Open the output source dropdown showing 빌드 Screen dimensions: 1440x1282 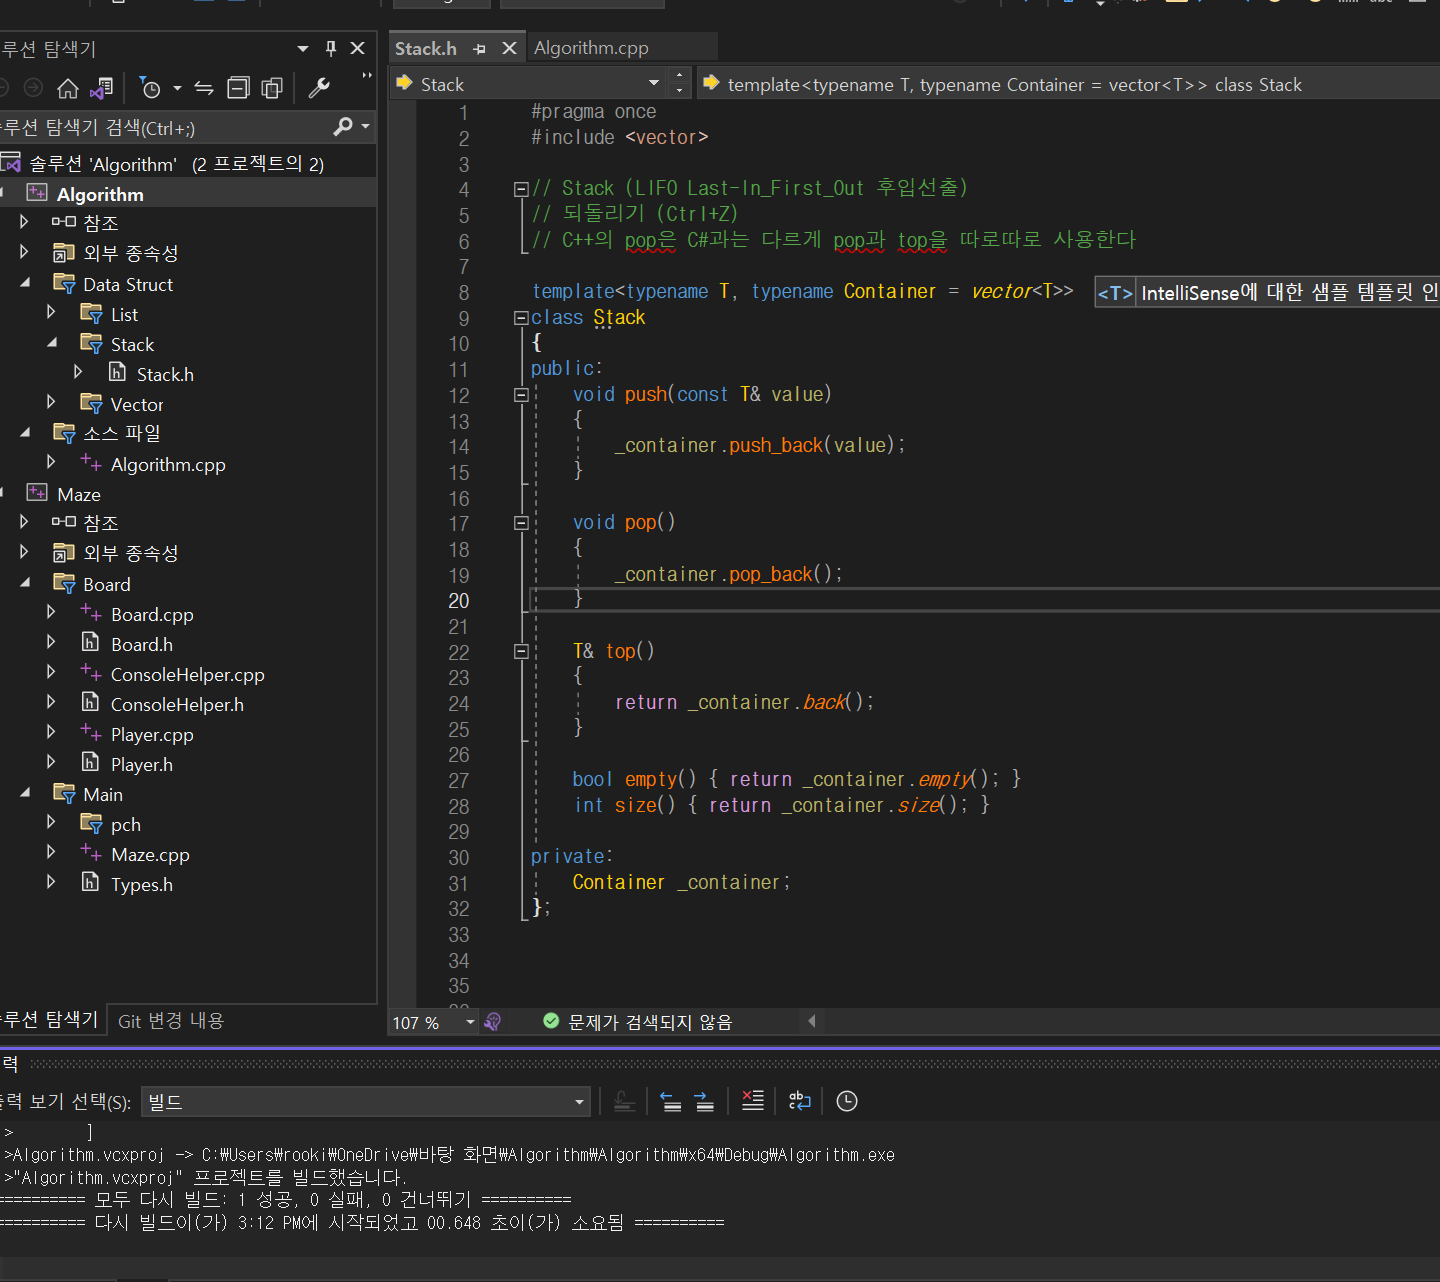[366, 1101]
